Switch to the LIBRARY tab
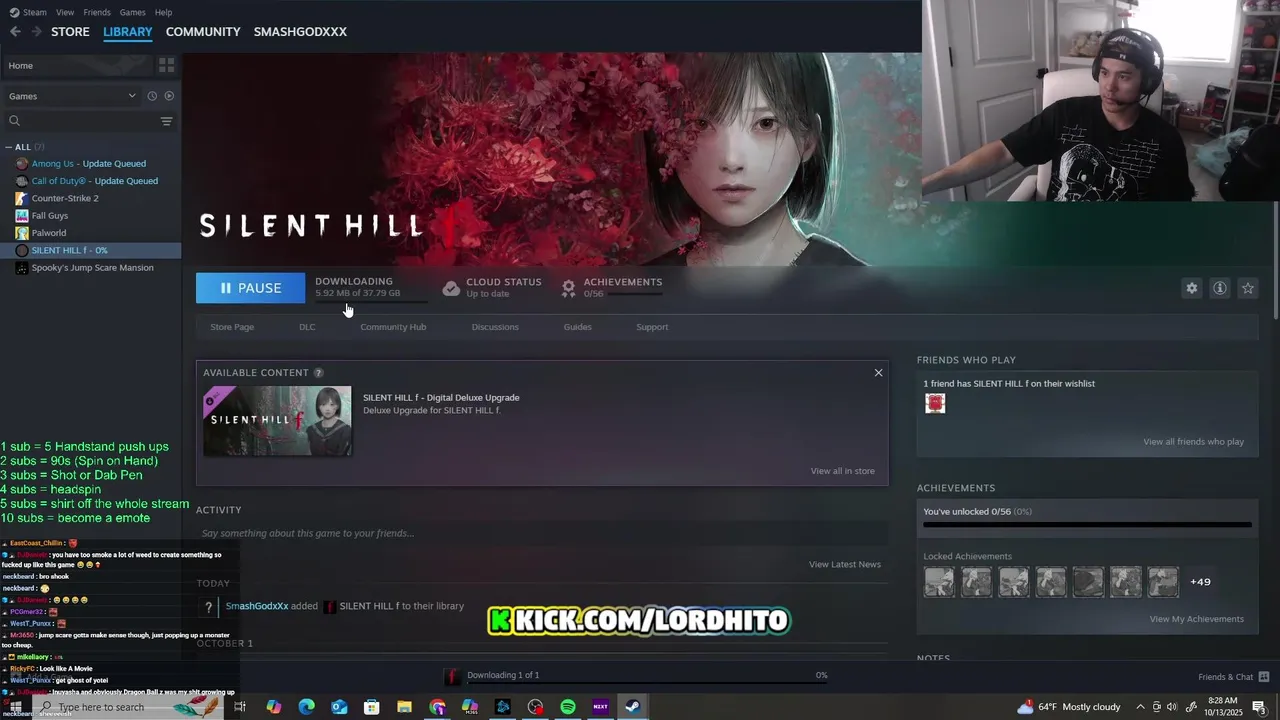Viewport: 1280px width, 720px height. pyautogui.click(x=128, y=32)
